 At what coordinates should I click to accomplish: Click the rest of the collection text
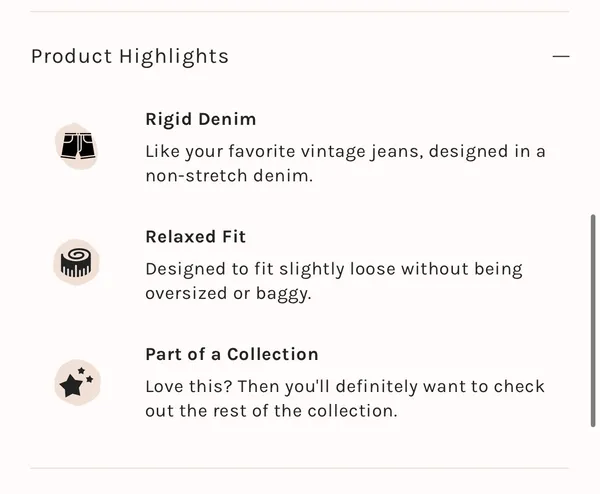pos(345,399)
